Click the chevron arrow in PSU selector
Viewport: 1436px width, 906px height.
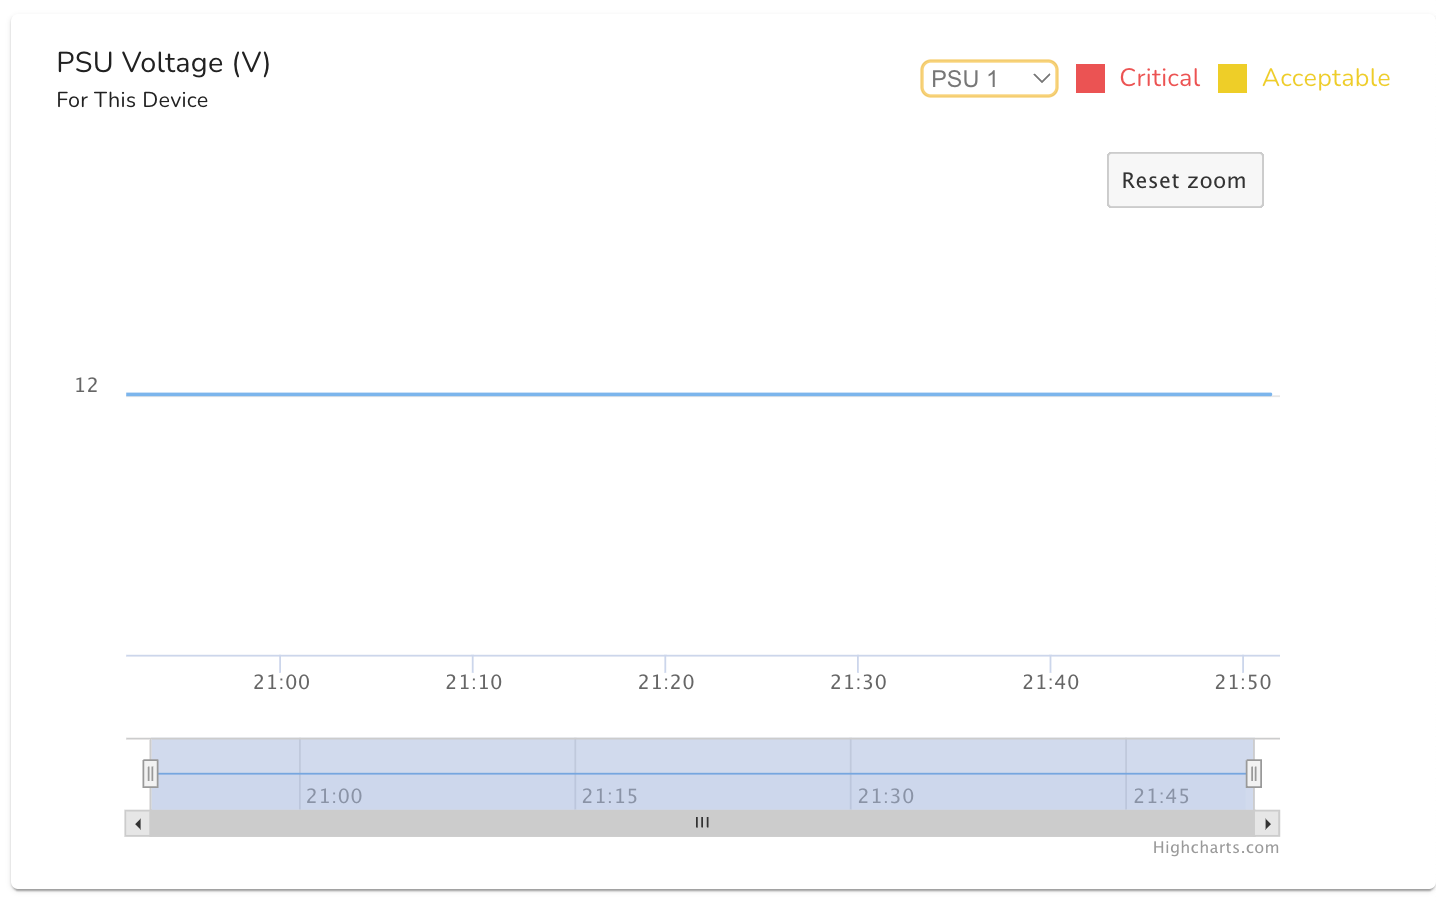1041,78
